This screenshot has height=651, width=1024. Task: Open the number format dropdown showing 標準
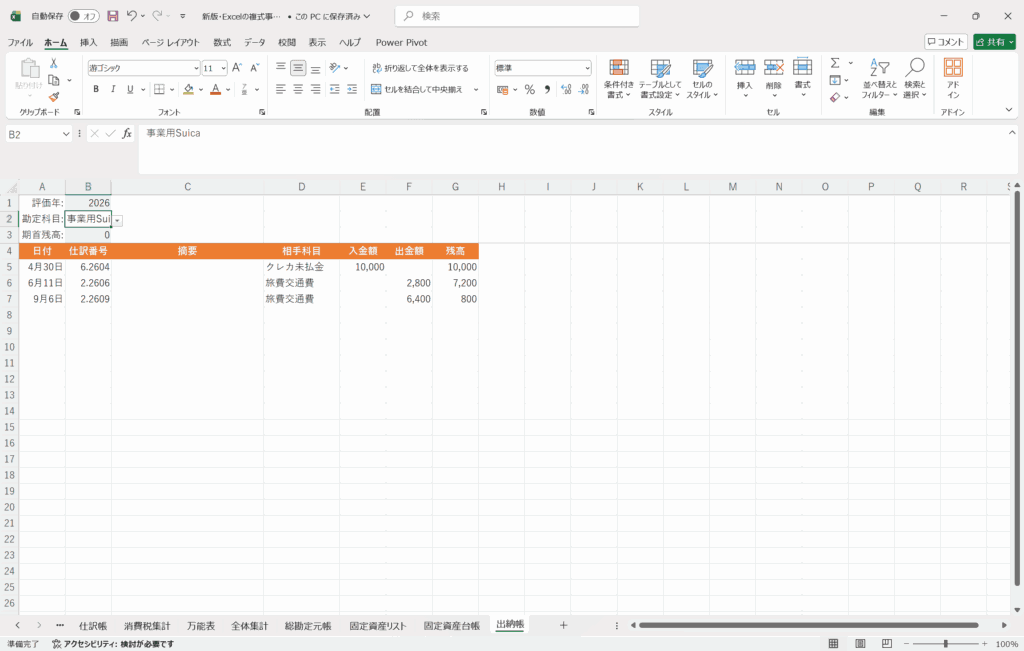tap(587, 68)
